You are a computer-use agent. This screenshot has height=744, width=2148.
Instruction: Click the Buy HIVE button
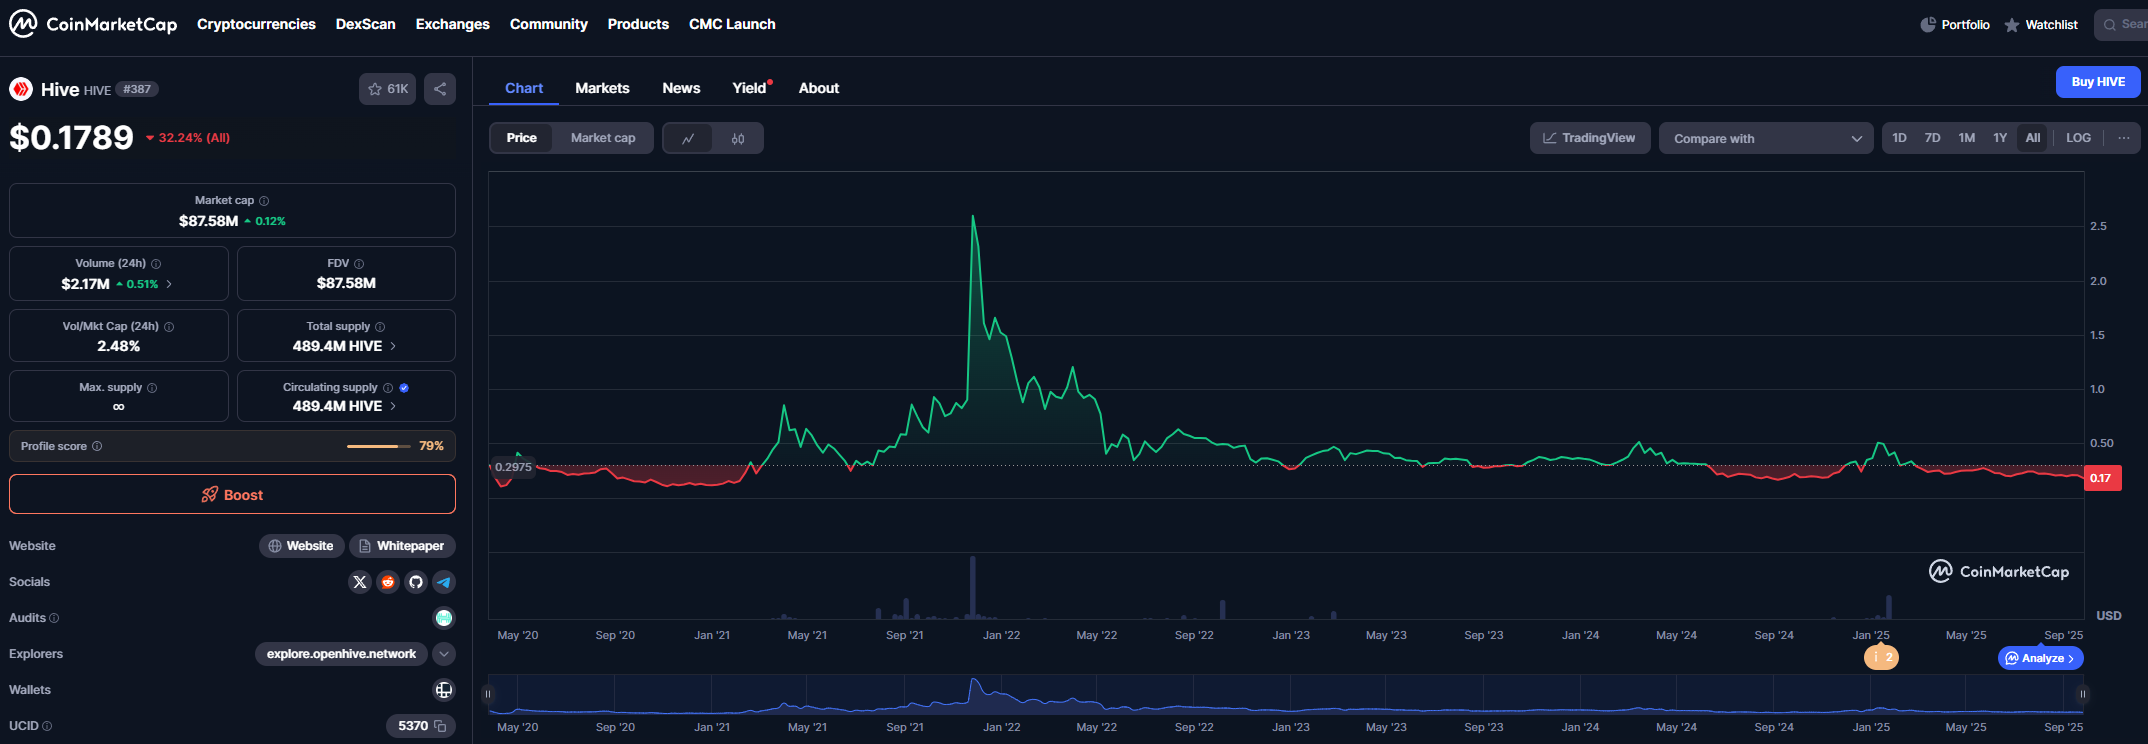coord(2097,82)
